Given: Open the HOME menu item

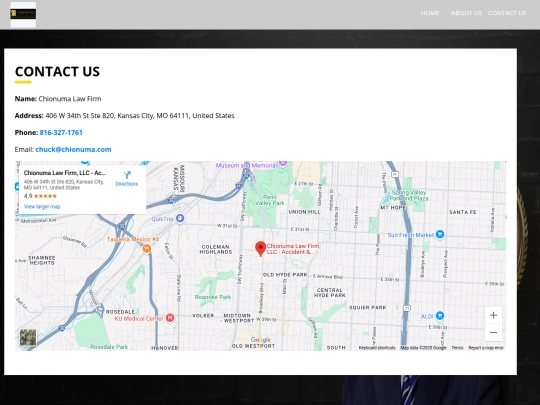Looking at the screenshot, I should (429, 13).
